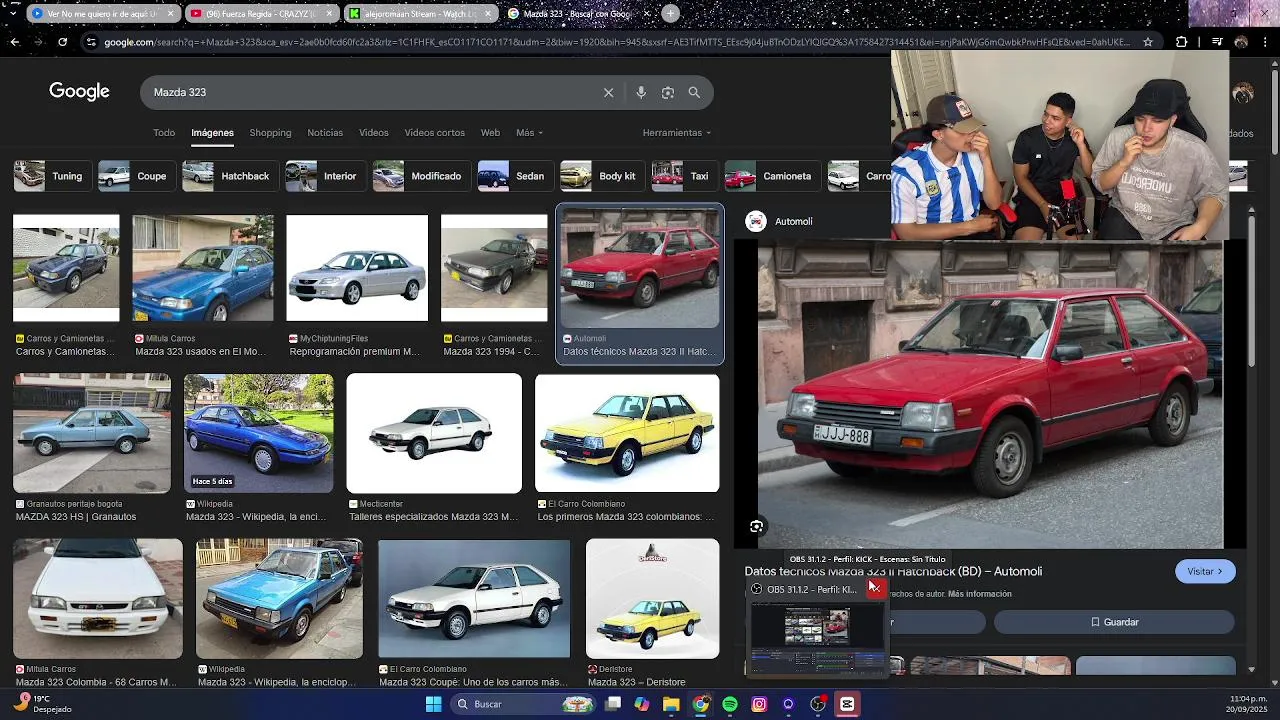Screen dimensions: 1280x720
Task: Open the MyChiptuningFiles silver sedan thumbnail
Action: [x=357, y=268]
